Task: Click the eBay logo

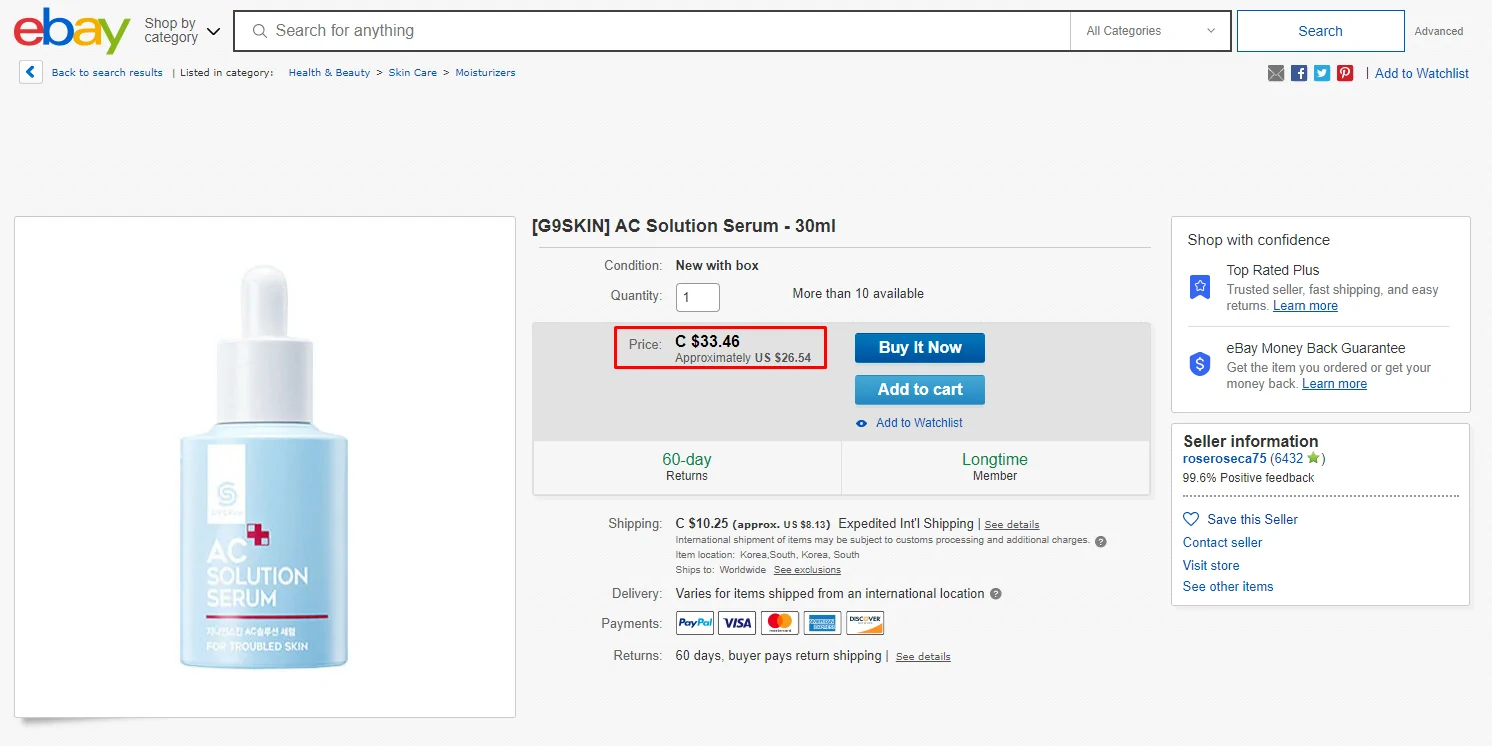Action: 71,31
